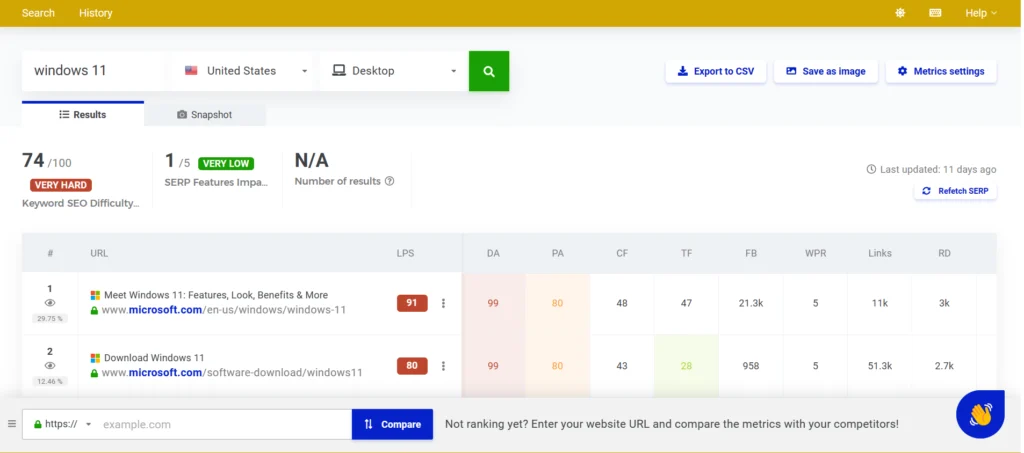This screenshot has width=1024, height=453.
Task: Click the waving hand chat widget
Action: click(979, 414)
